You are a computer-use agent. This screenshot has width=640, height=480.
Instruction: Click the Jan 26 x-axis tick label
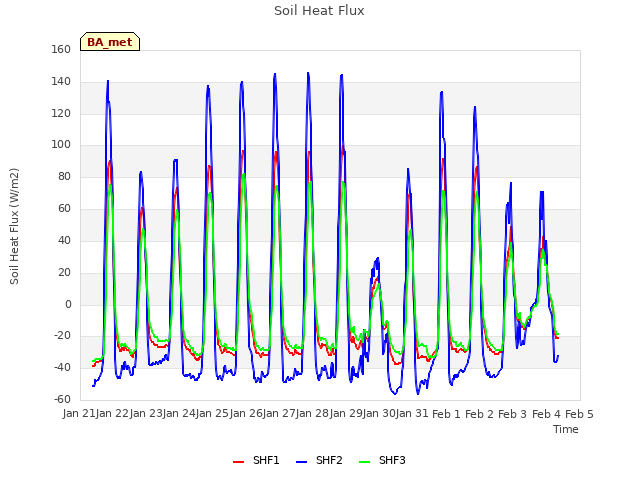click(x=246, y=414)
